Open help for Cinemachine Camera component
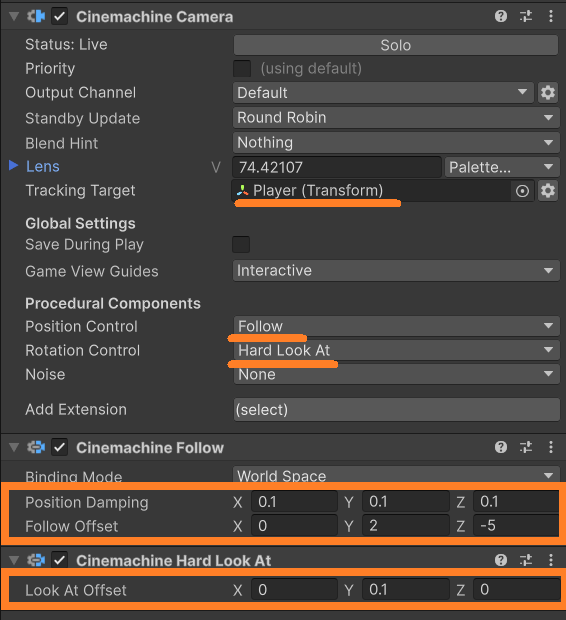This screenshot has height=620, width=566. coord(501,16)
